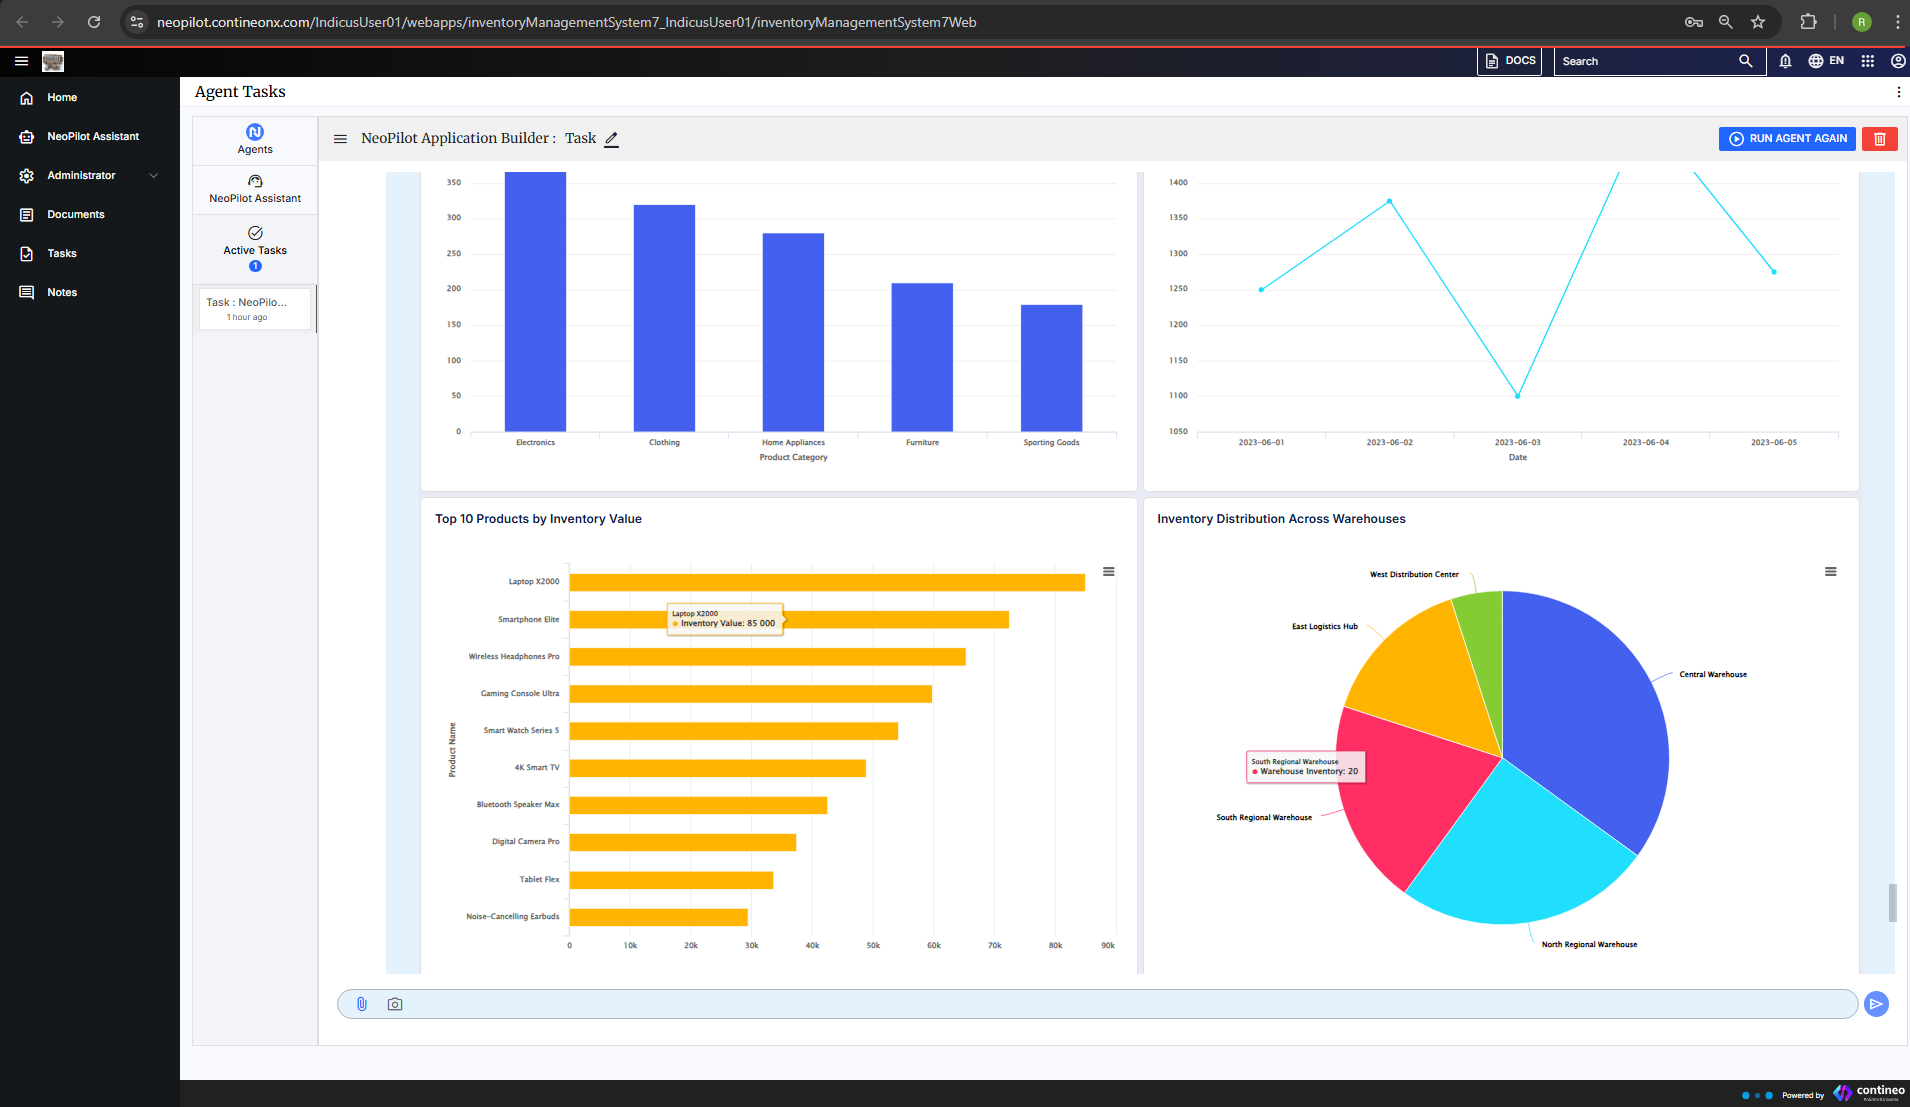
Task: Attach a file with paperclip icon
Action: point(362,1004)
